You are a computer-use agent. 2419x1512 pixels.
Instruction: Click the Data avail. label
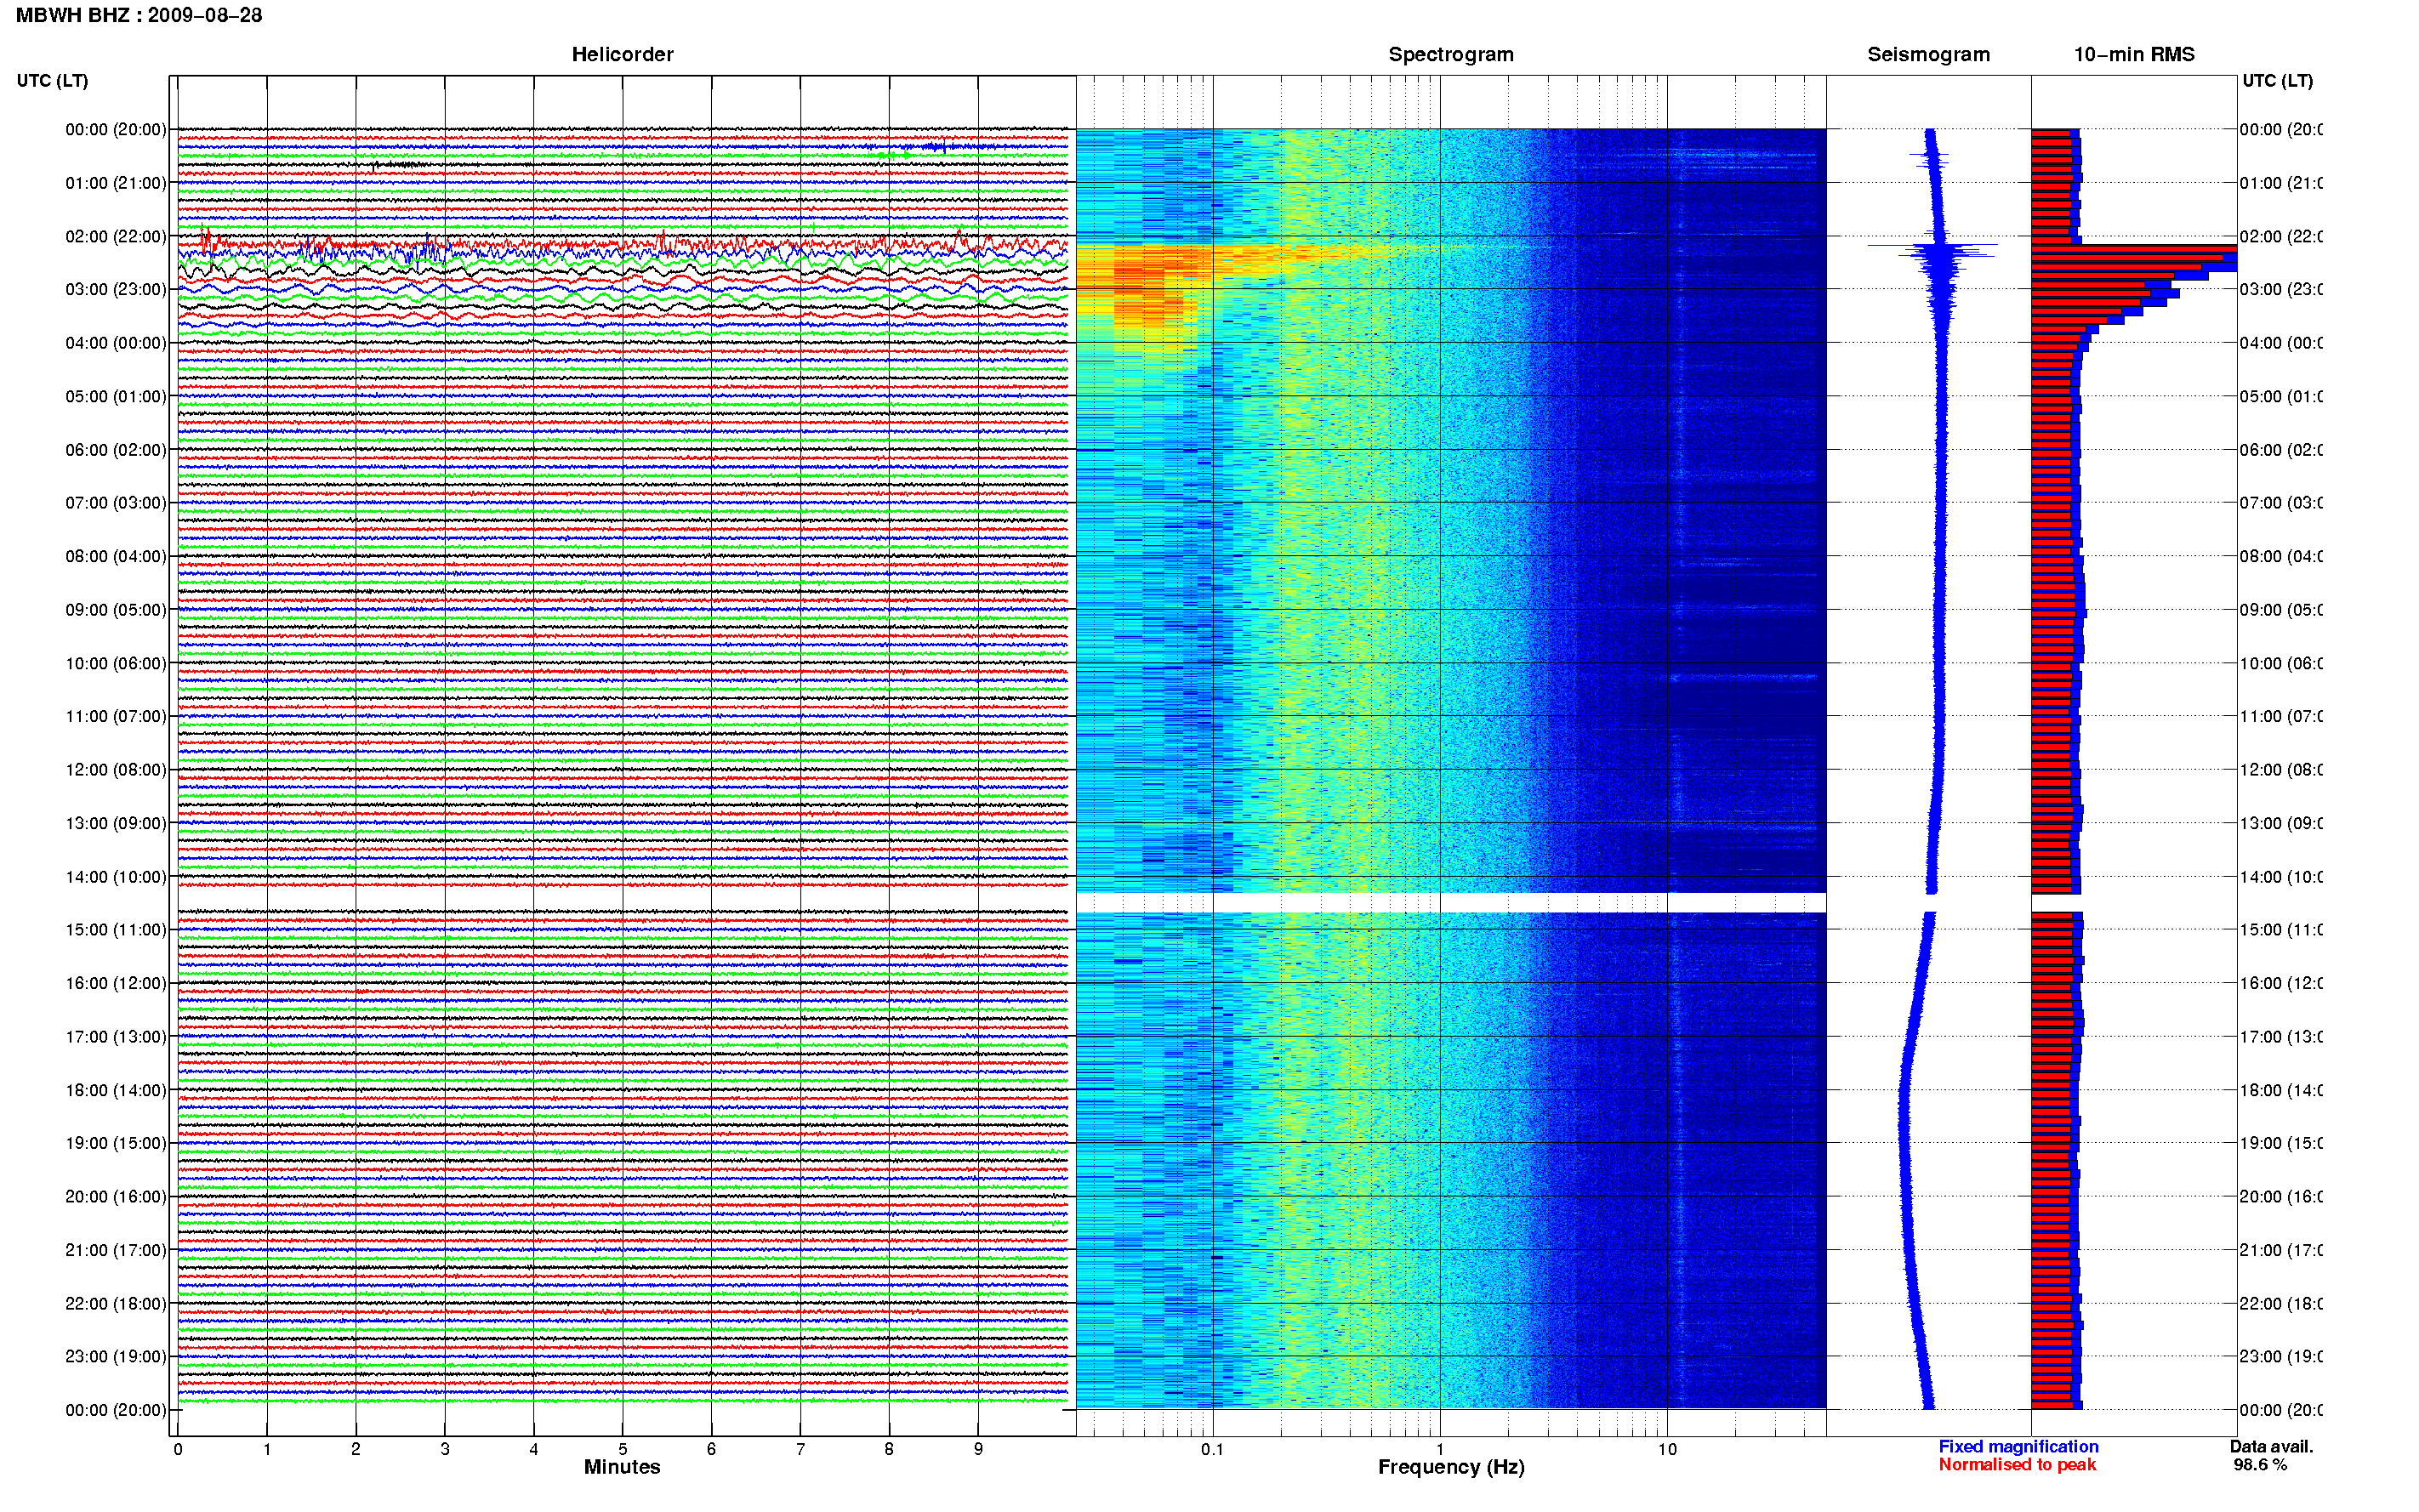point(2271,1447)
